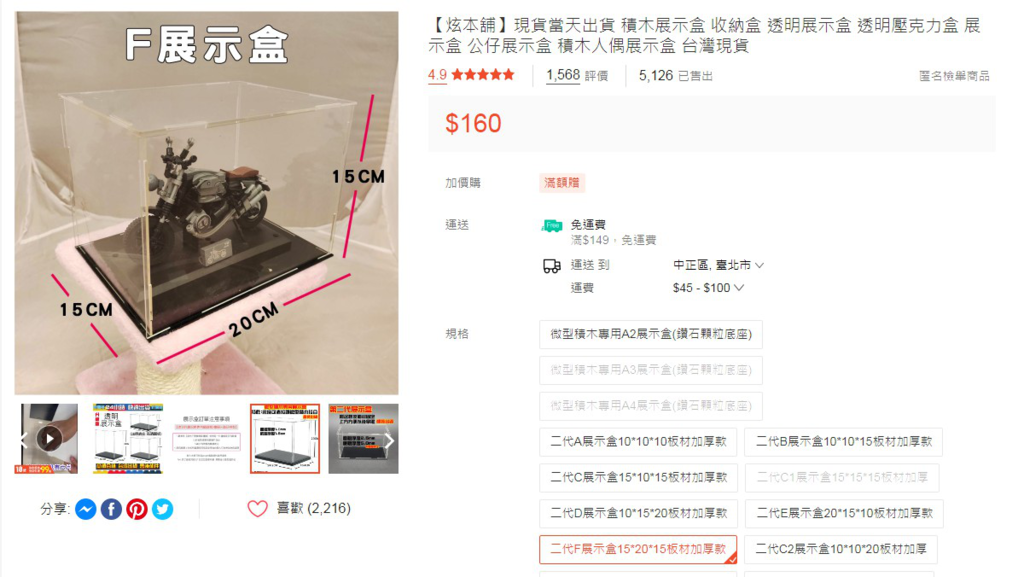Screen dimensions: 1024x577
Task: Share product on Facebook
Action: tap(111, 509)
